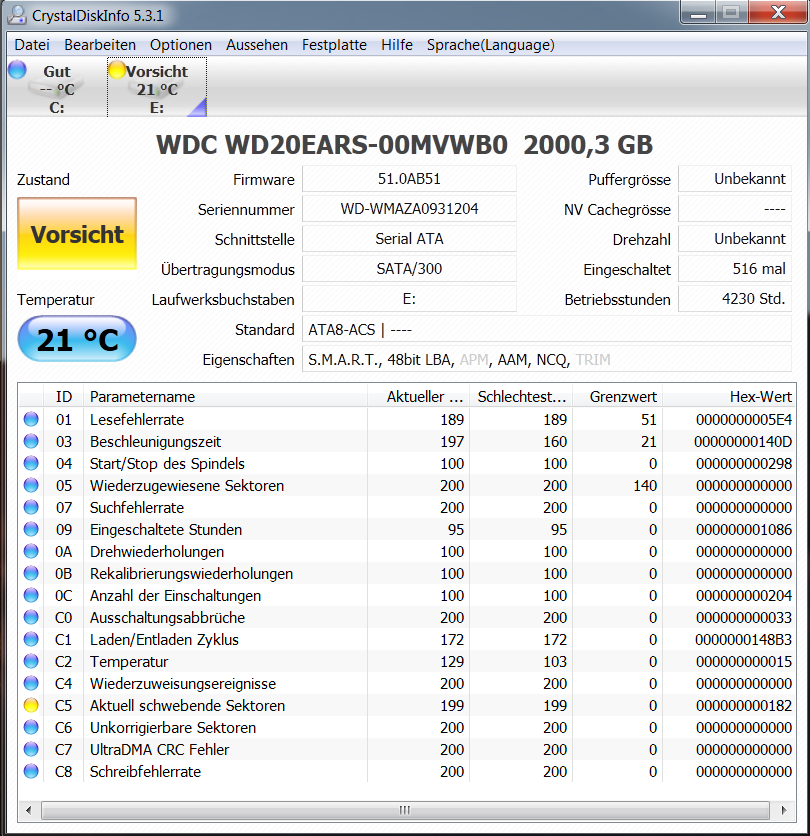Select the Lesefehlerrate parameter name
This screenshot has height=836, width=810.
[137, 420]
